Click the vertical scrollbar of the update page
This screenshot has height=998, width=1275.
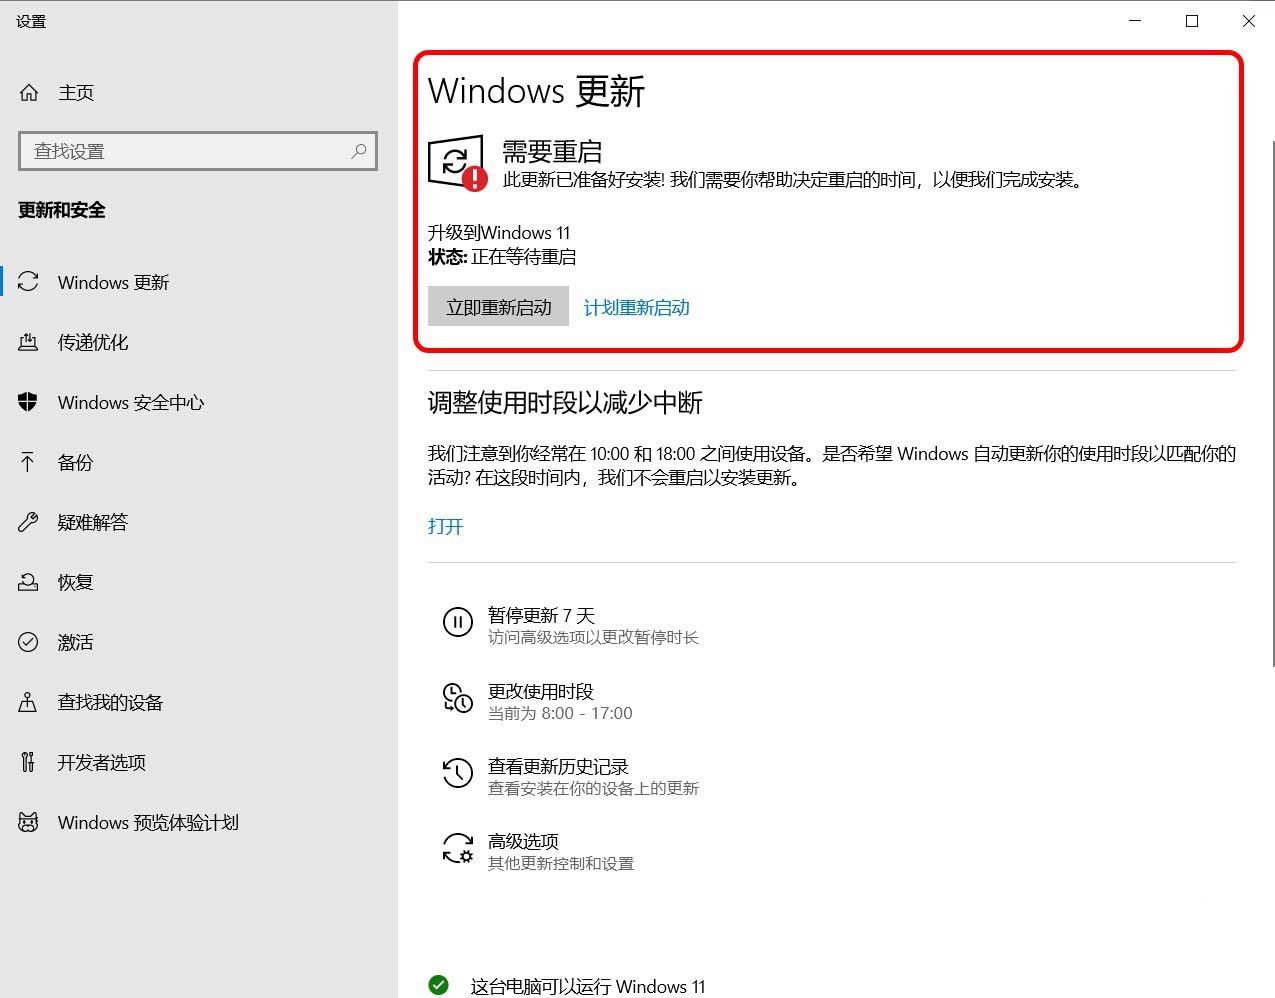[x=1272, y=402]
